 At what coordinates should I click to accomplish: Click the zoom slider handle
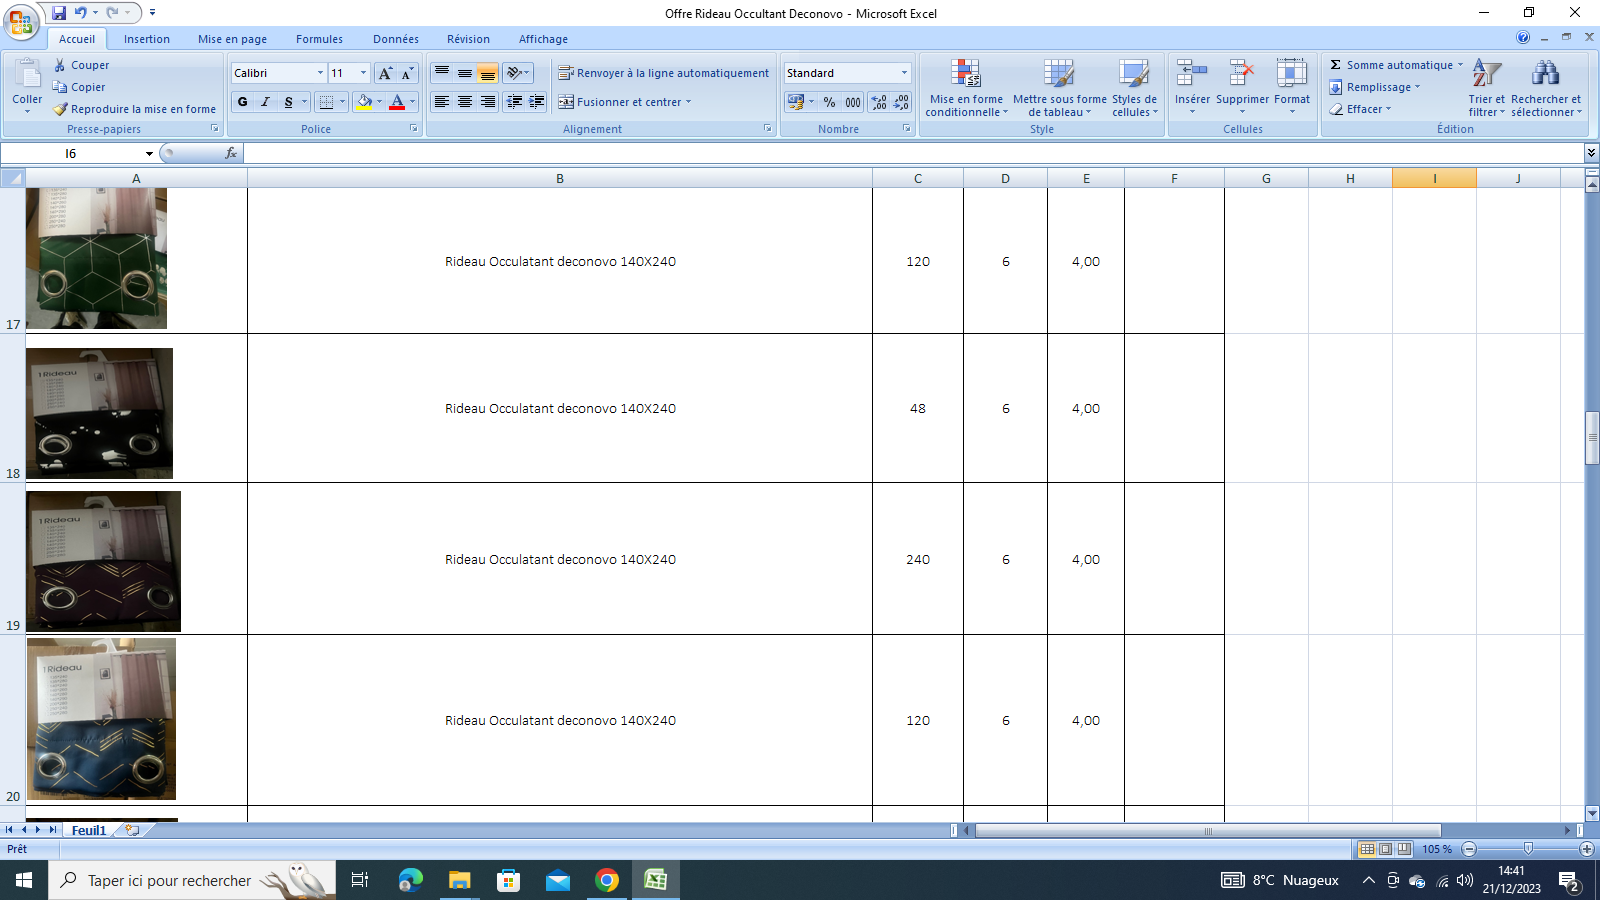click(1527, 849)
